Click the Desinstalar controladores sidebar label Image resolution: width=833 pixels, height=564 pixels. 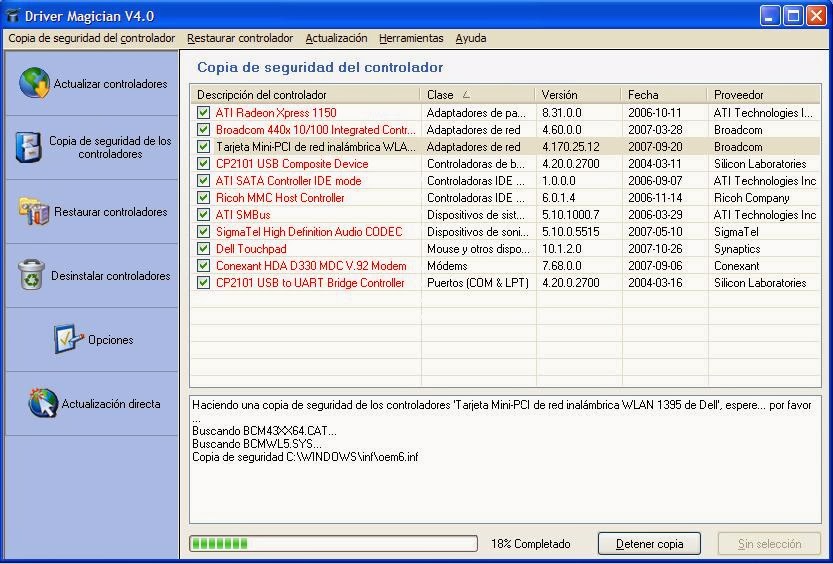pos(110,276)
